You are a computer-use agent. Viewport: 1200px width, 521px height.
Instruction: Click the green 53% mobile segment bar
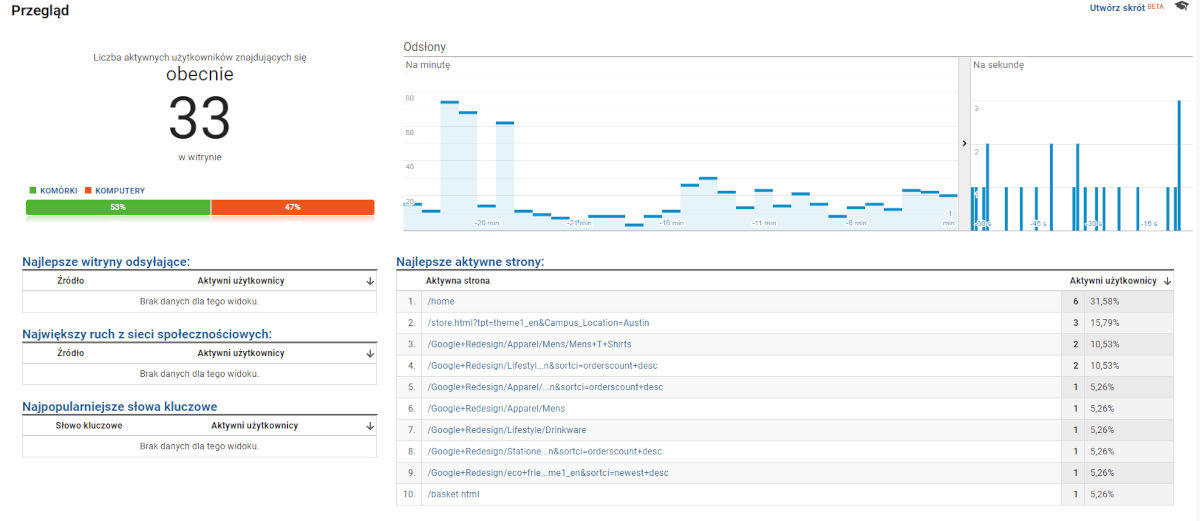click(118, 207)
